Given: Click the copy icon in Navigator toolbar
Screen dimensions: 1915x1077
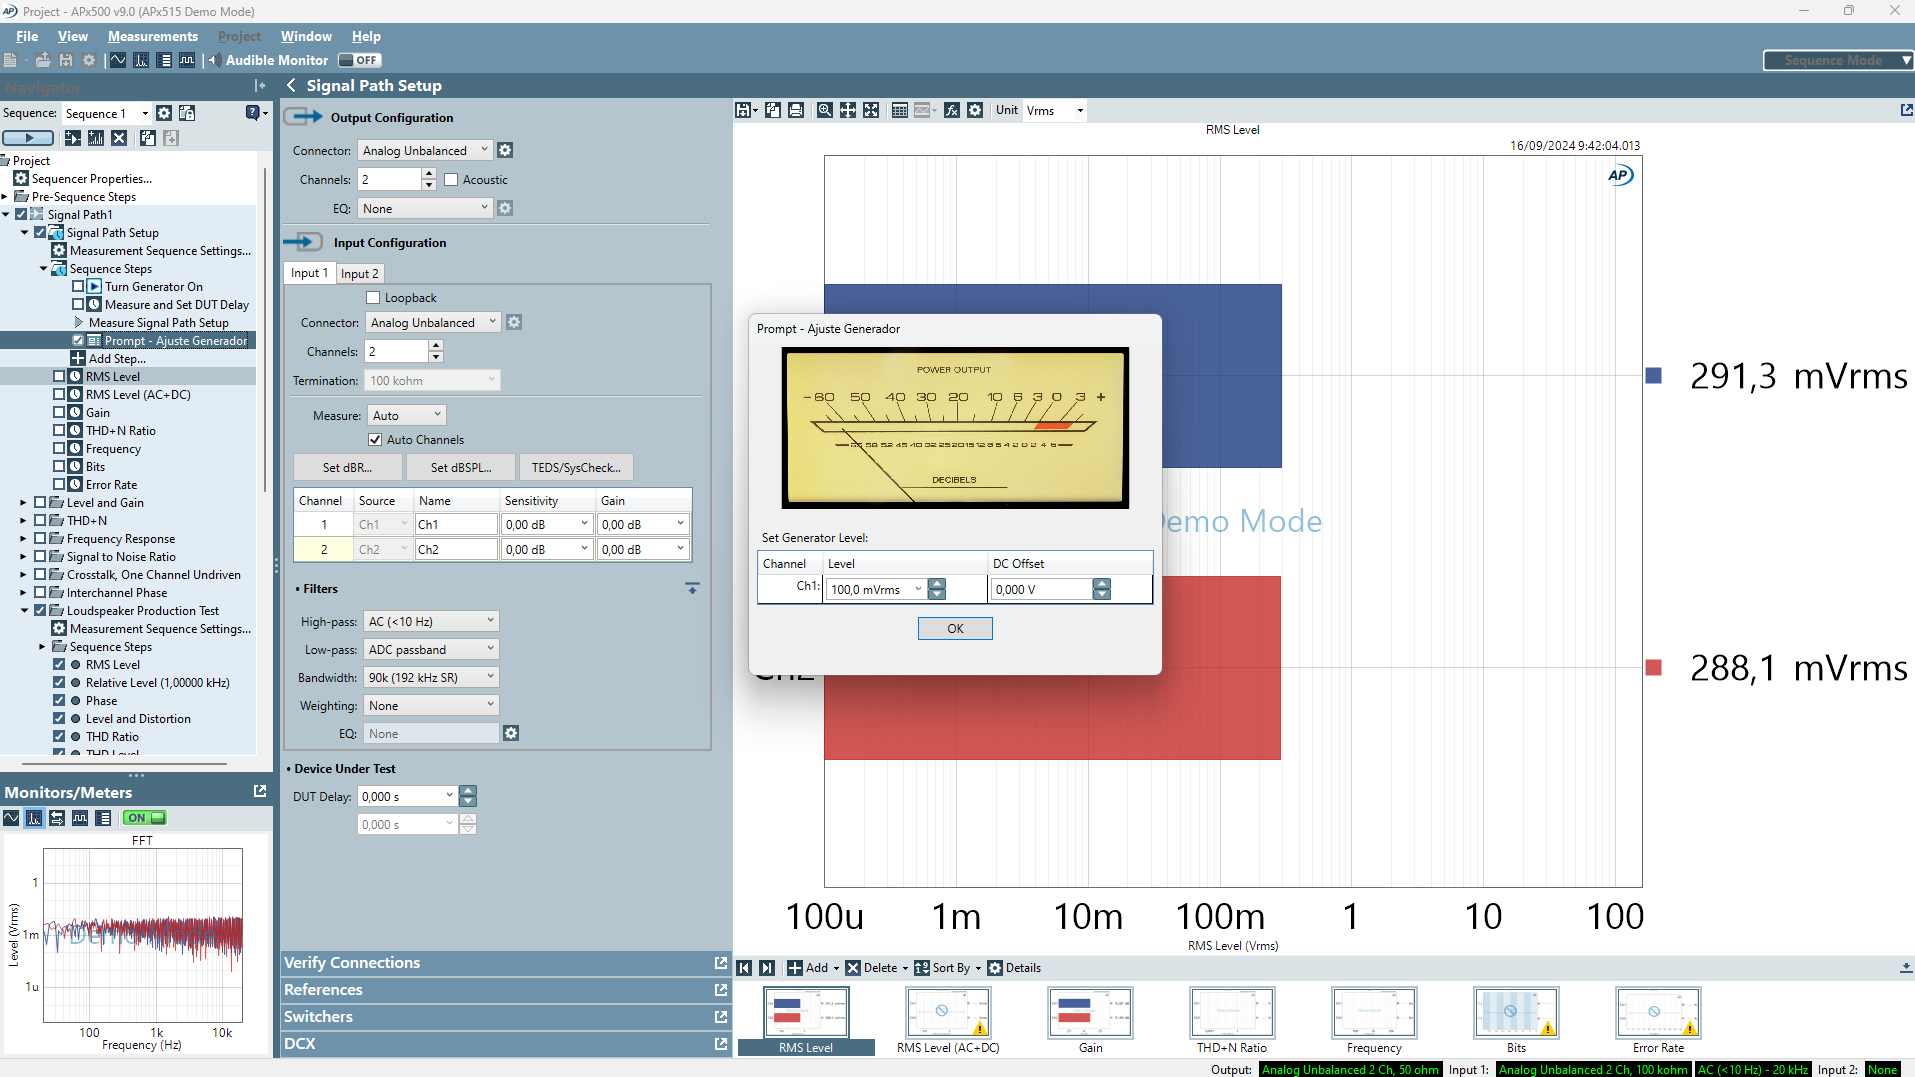Looking at the screenshot, I should point(148,138).
